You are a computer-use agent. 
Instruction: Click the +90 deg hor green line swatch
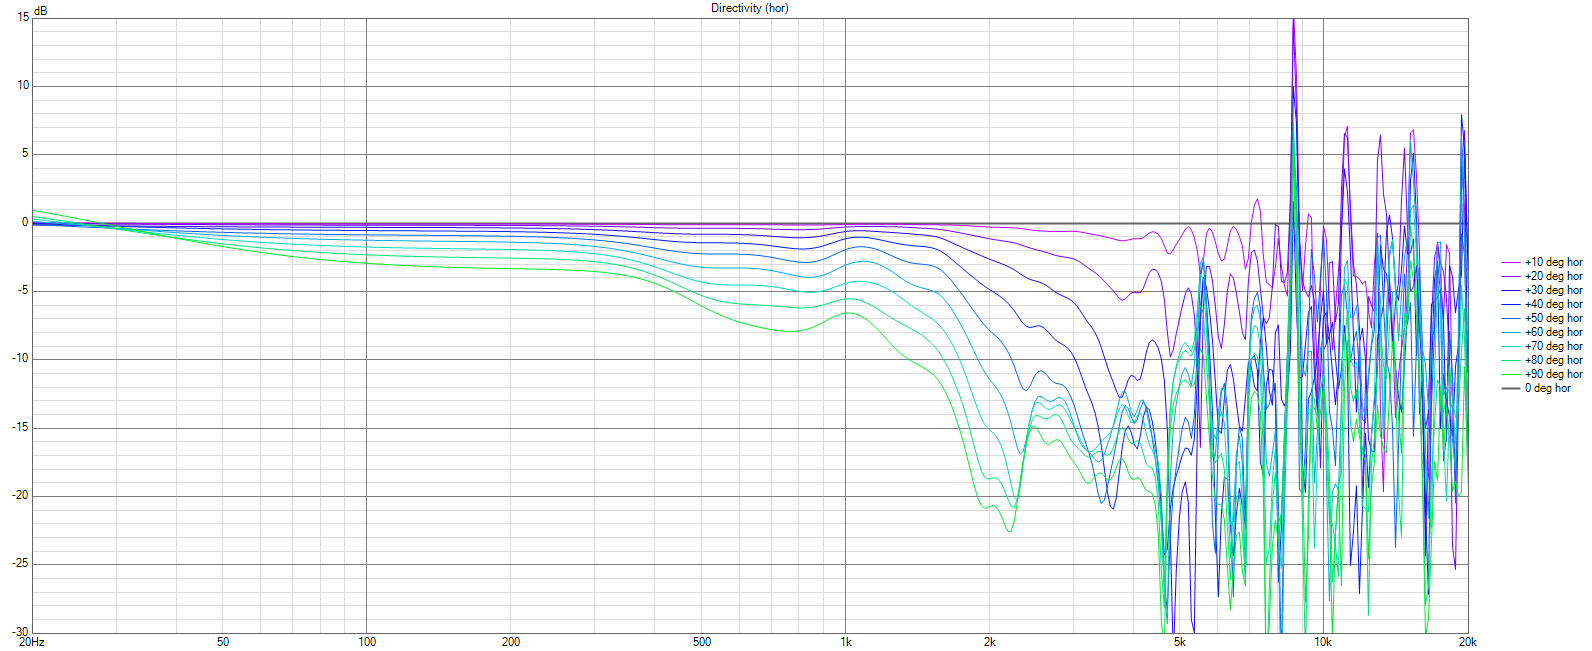(x=1510, y=374)
